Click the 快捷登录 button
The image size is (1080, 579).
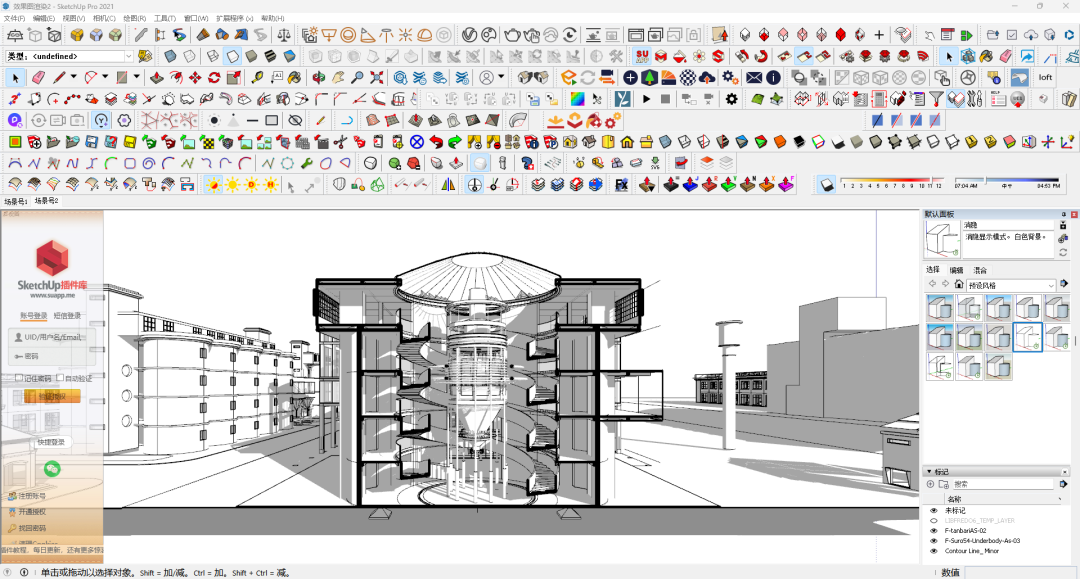(x=51, y=442)
